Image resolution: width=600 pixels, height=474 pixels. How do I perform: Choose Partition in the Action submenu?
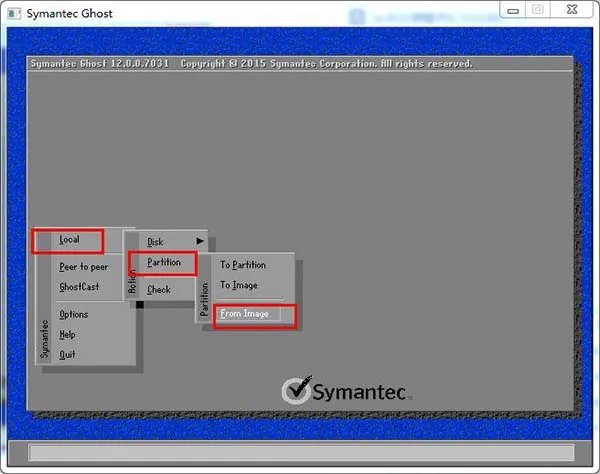click(x=164, y=263)
